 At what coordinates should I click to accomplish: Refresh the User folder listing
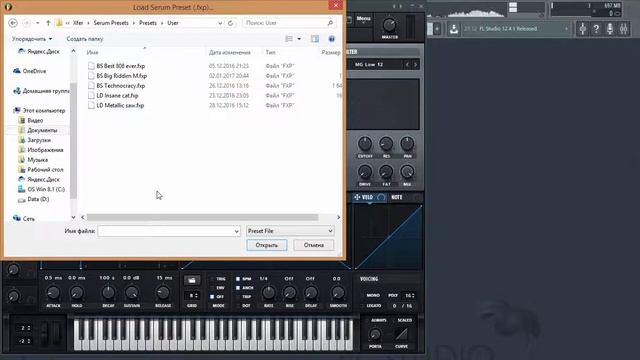click(231, 23)
